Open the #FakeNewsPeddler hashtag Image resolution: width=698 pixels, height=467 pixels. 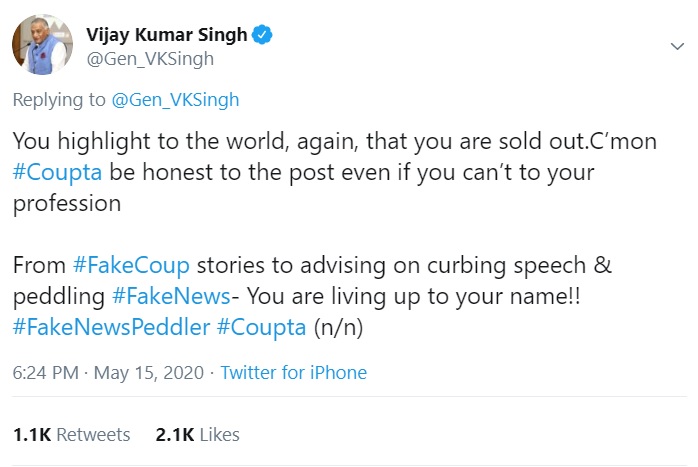[x=112, y=328]
